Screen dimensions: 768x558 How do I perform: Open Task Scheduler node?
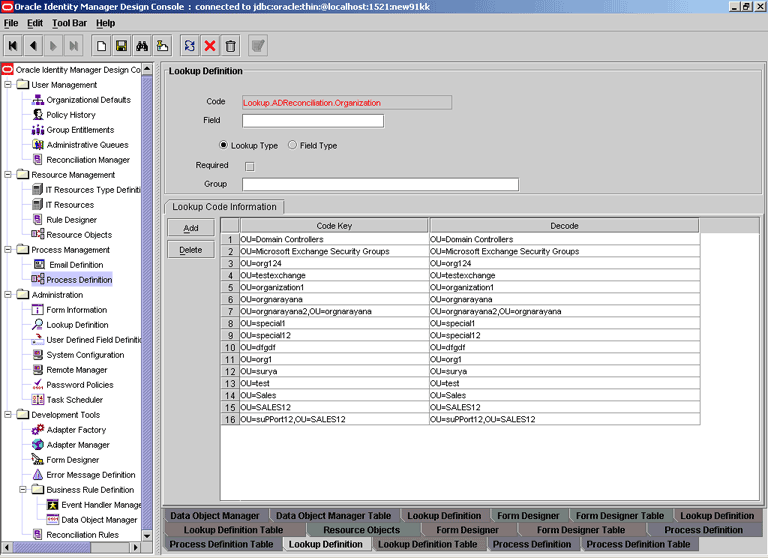(x=74, y=400)
